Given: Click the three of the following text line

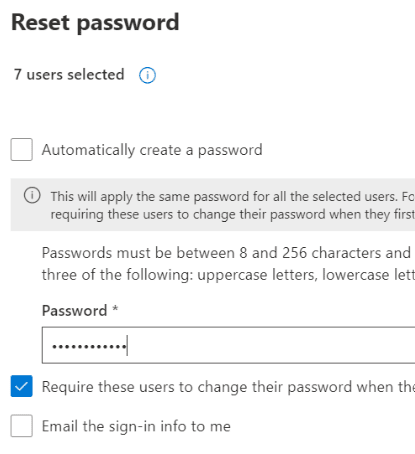Looking at the screenshot, I should click(228, 275).
